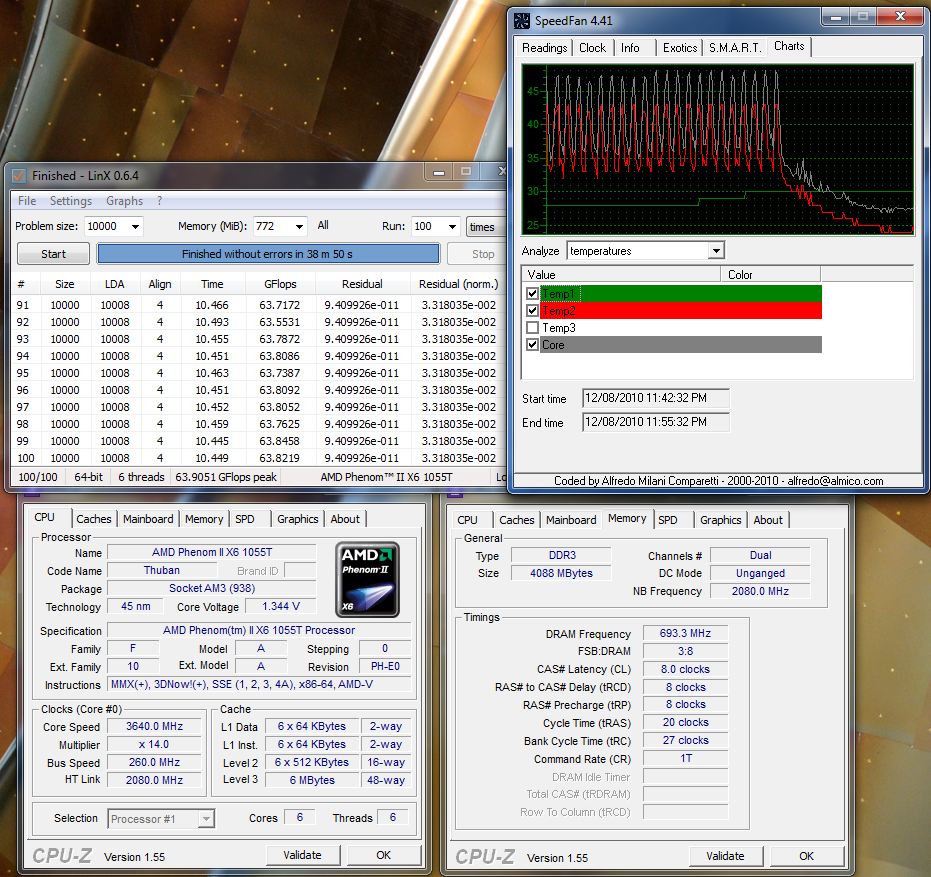Open the Problem size dropdown in LinX

click(x=135, y=227)
